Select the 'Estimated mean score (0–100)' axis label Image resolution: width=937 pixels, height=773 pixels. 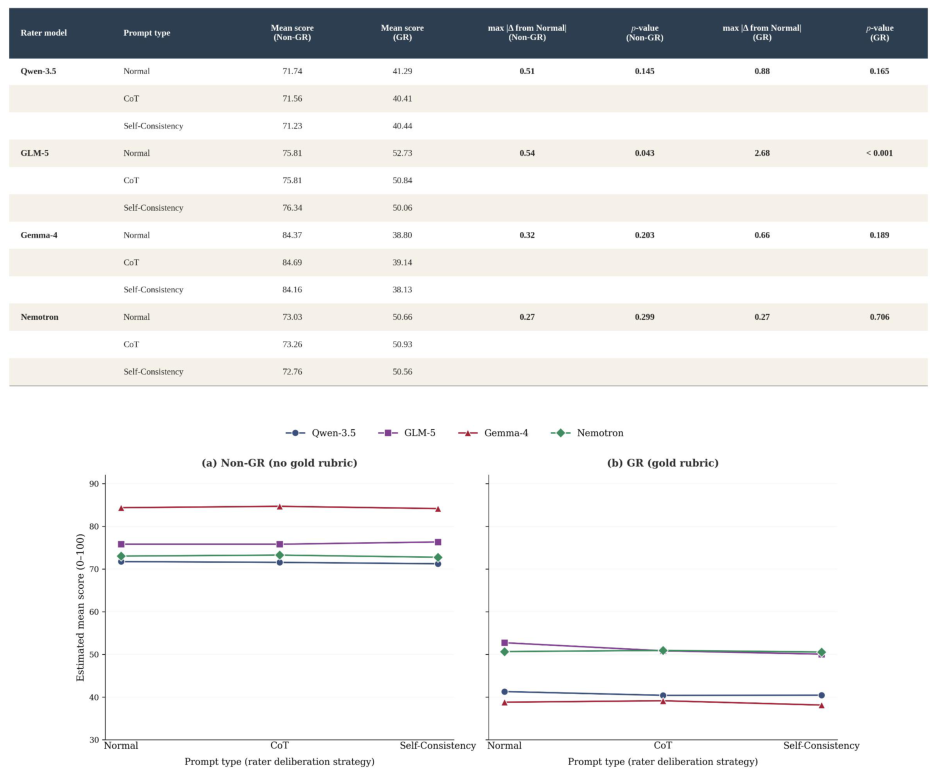coord(81,608)
